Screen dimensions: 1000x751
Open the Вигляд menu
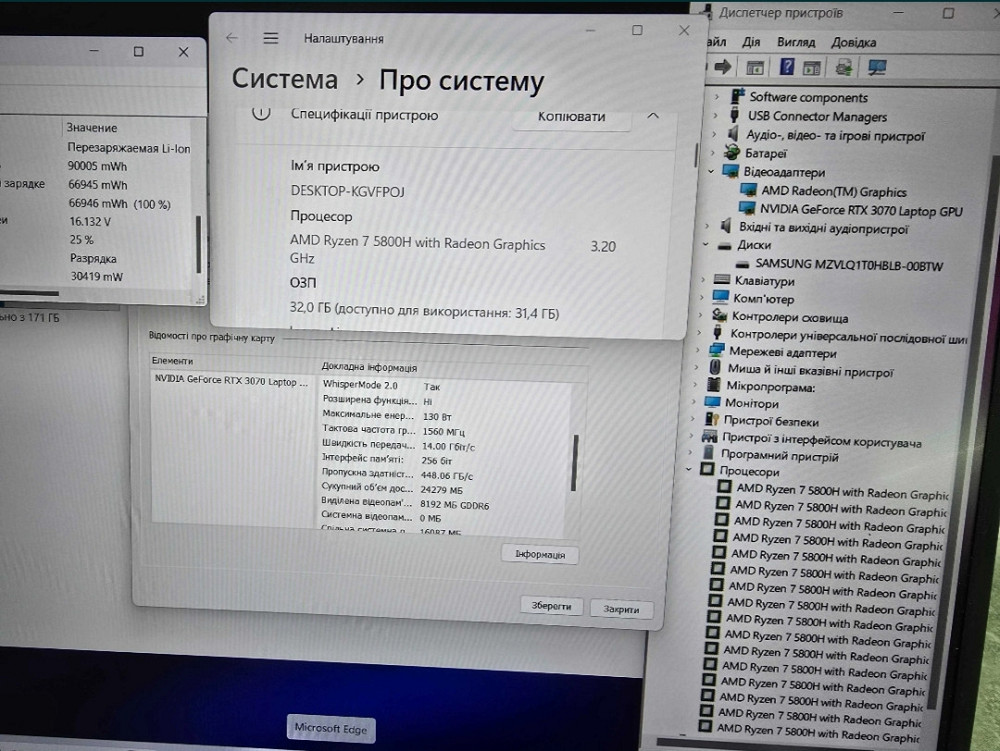coord(795,42)
